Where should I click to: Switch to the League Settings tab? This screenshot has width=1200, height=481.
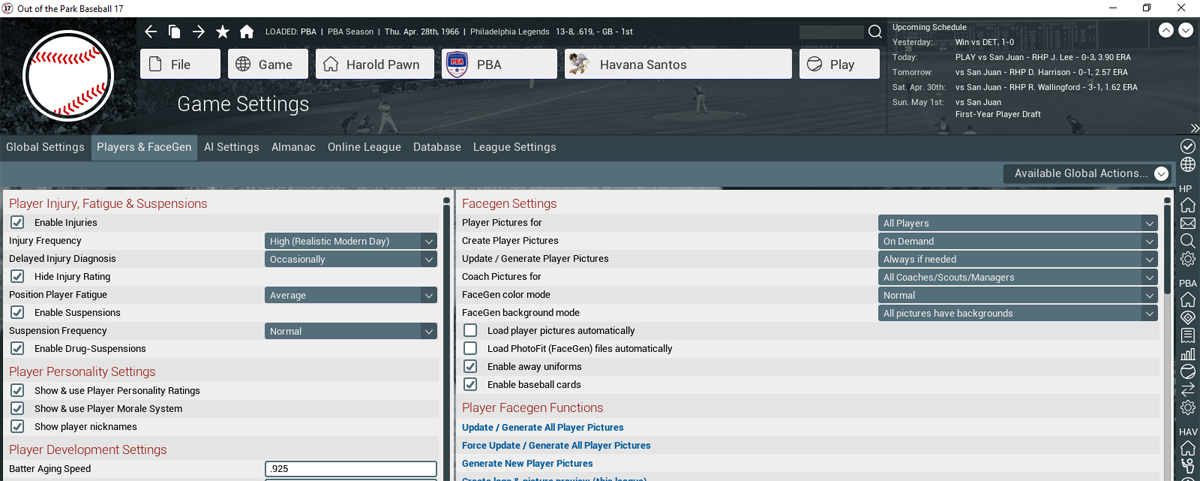514,147
